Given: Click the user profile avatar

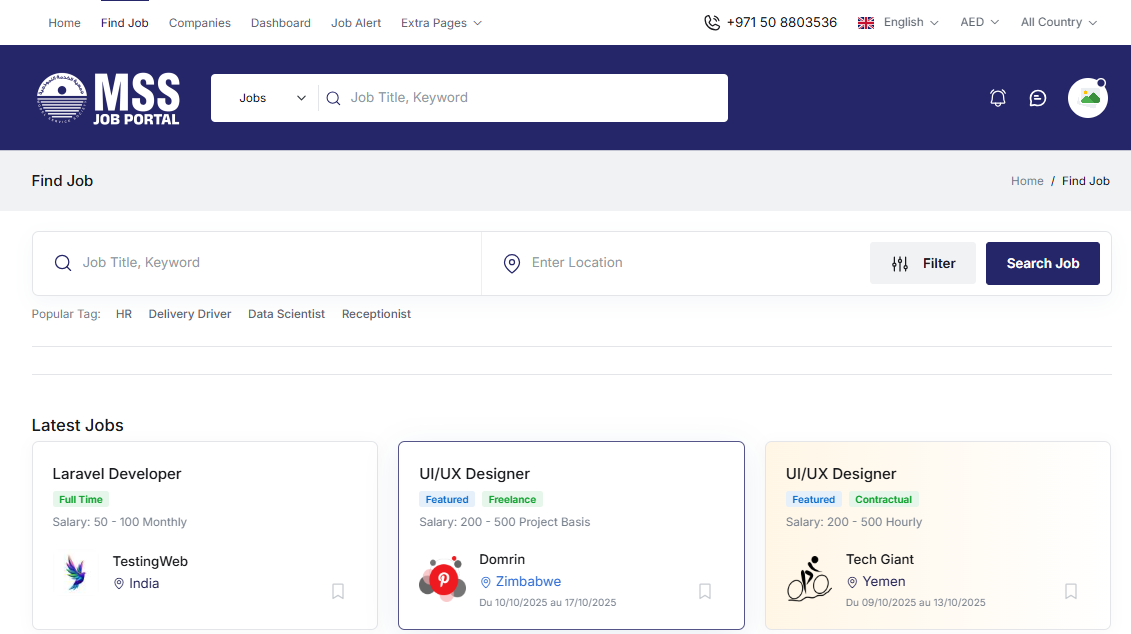Looking at the screenshot, I should point(1088,98).
